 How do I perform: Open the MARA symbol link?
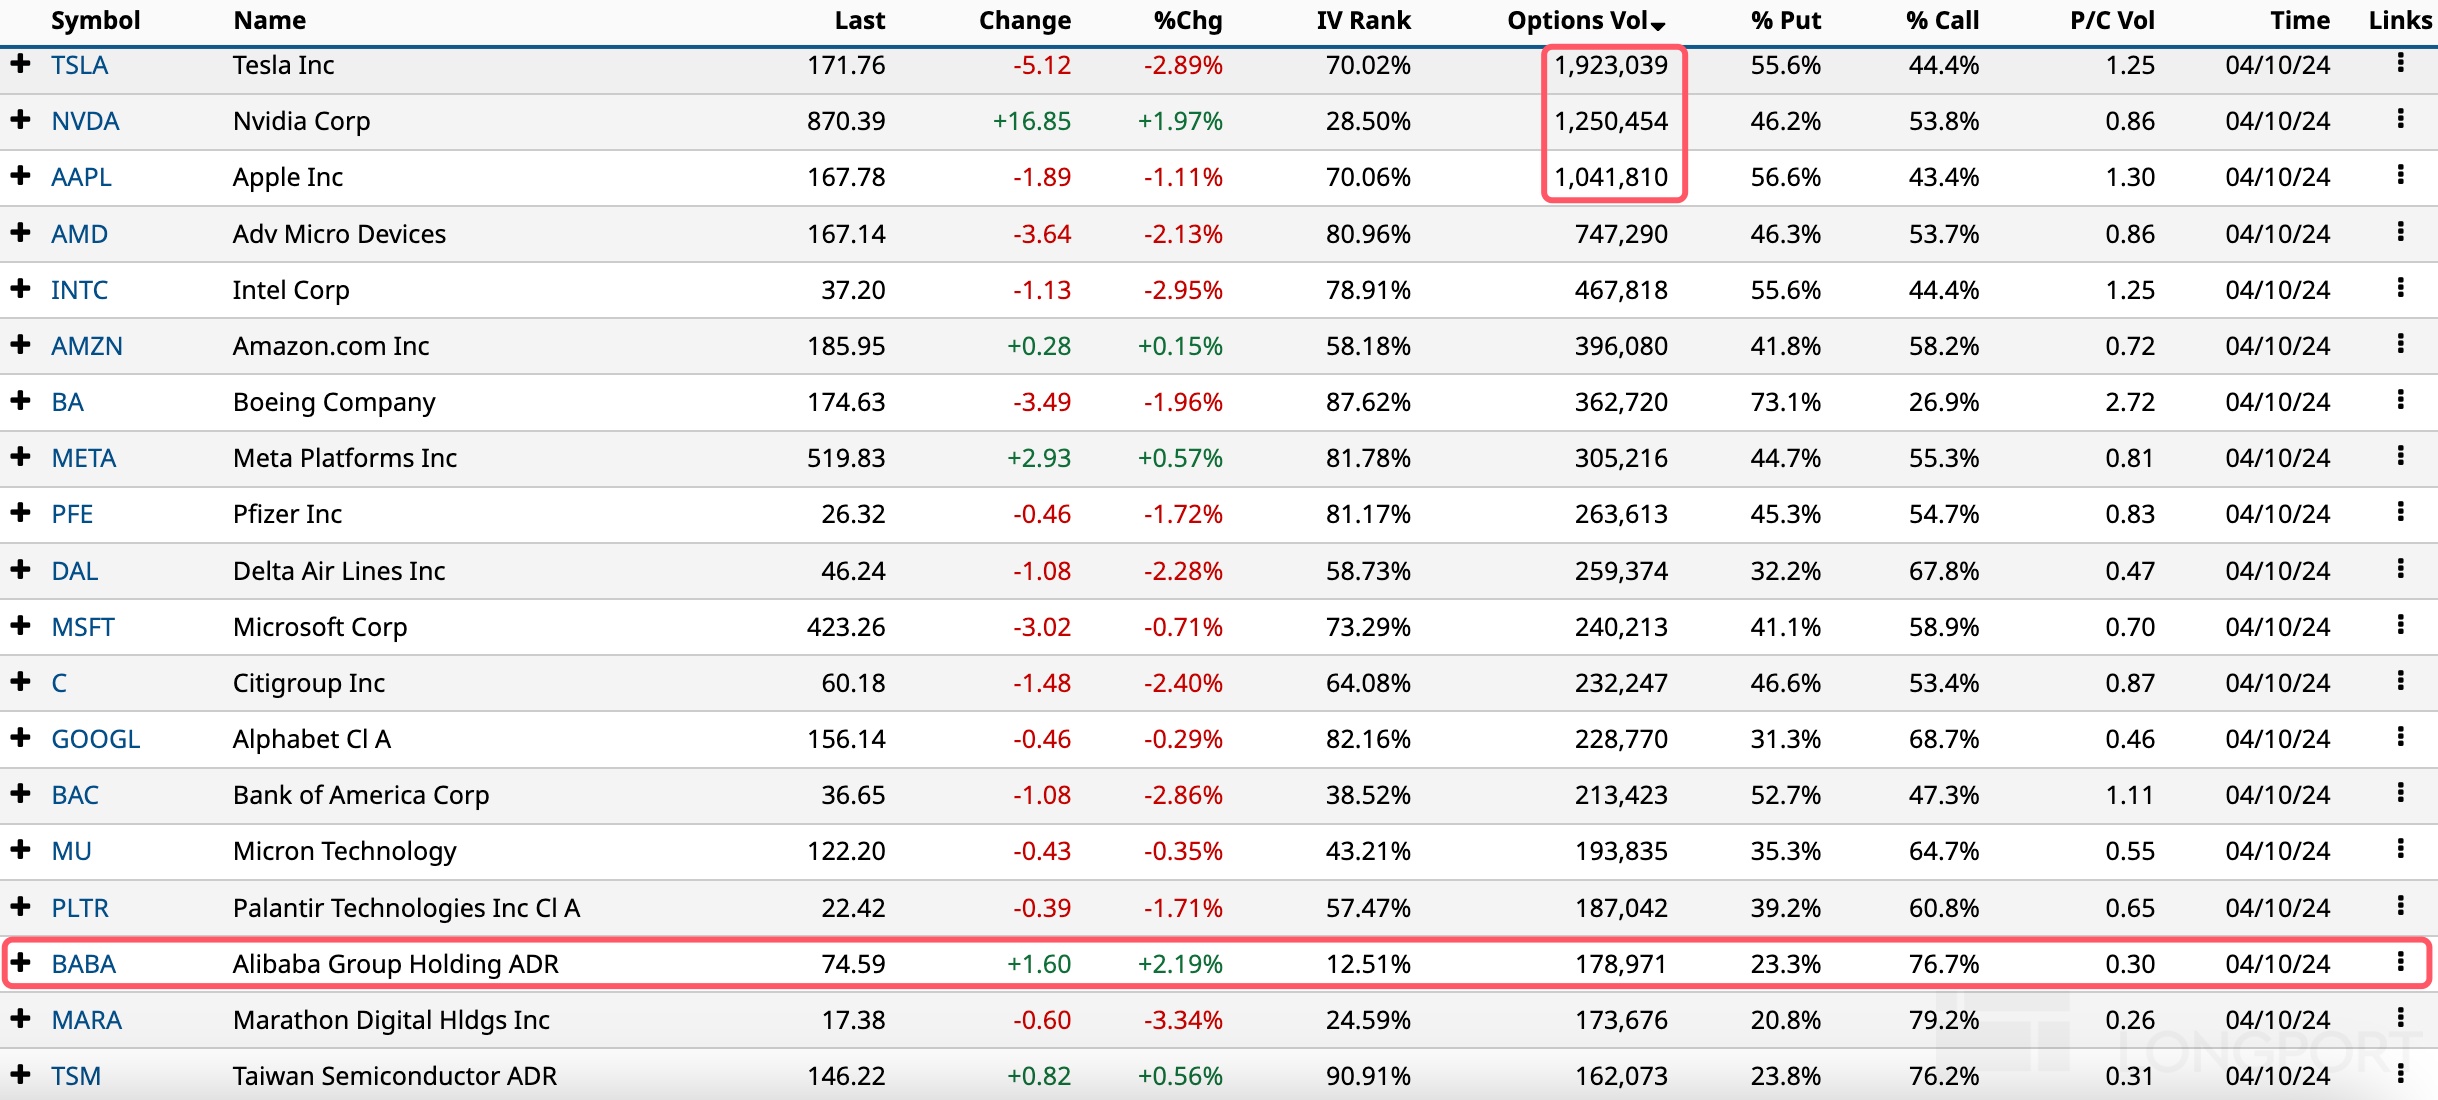pyautogui.click(x=86, y=1020)
